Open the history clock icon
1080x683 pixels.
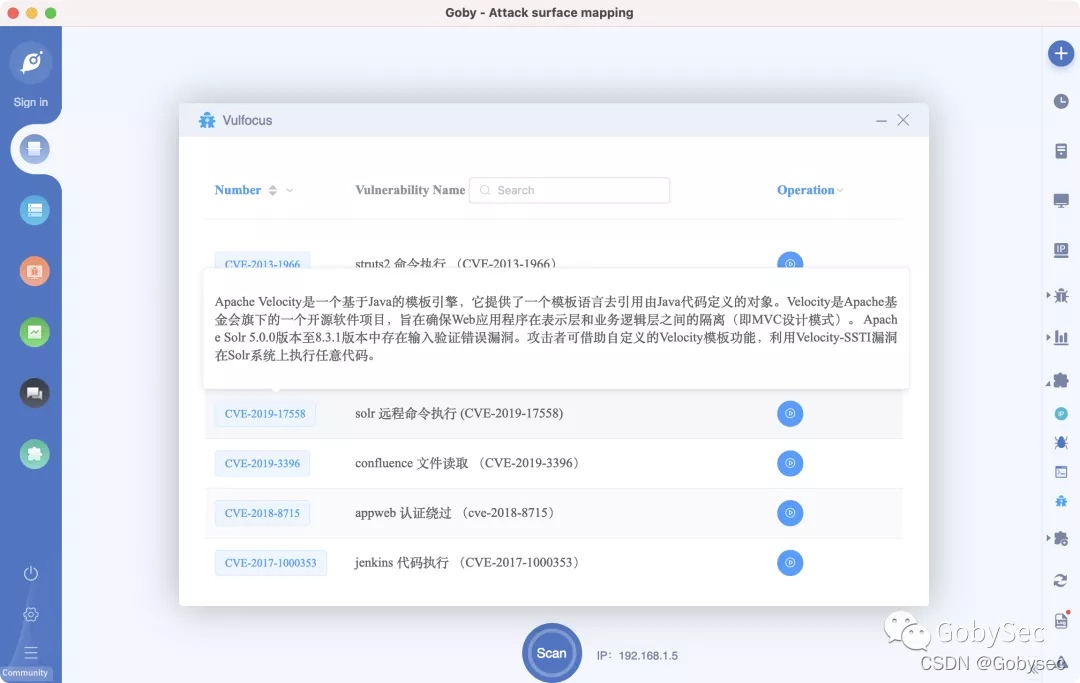point(1060,101)
